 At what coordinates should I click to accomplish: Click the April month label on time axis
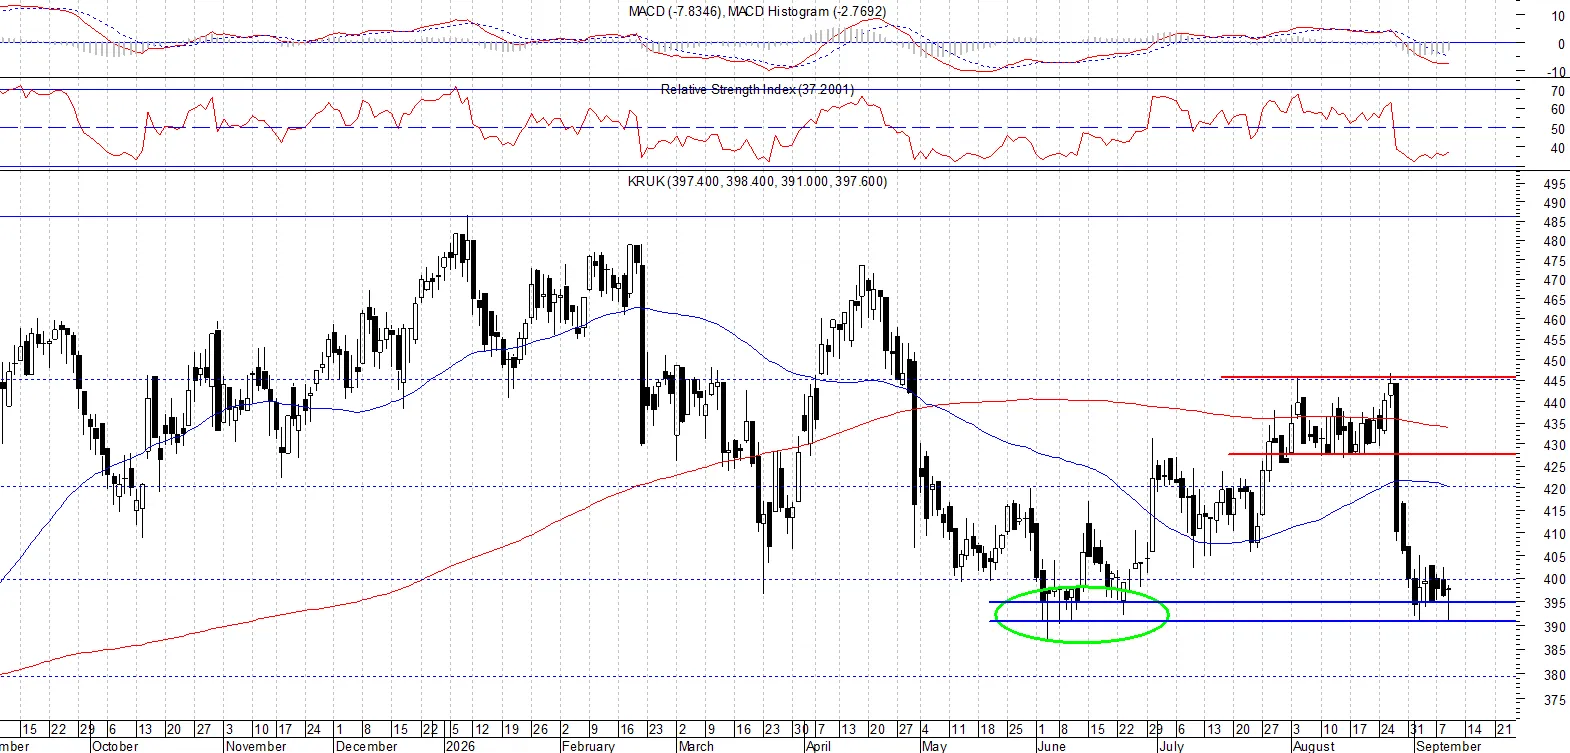818,746
